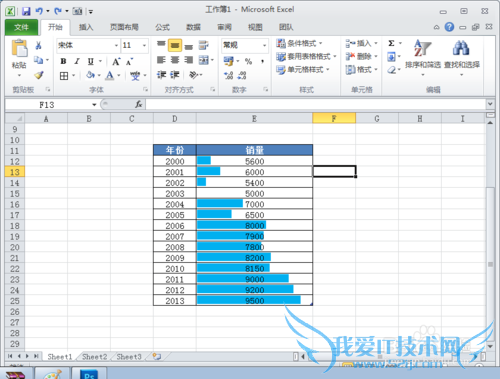Switch to the Insert tab
The width and height of the screenshot is (500, 379).
point(86,27)
